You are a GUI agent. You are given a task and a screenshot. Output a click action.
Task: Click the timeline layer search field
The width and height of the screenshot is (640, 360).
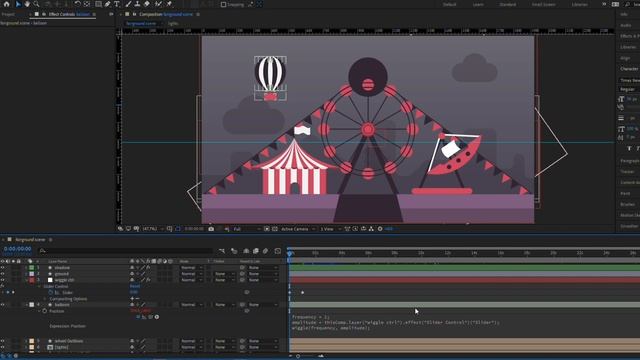[x=126, y=251]
